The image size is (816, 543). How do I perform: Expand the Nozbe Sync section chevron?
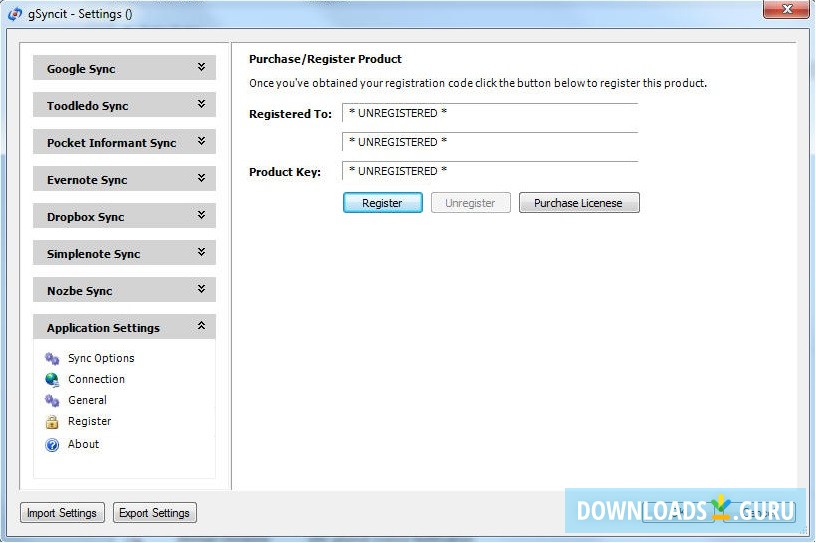tap(201, 289)
